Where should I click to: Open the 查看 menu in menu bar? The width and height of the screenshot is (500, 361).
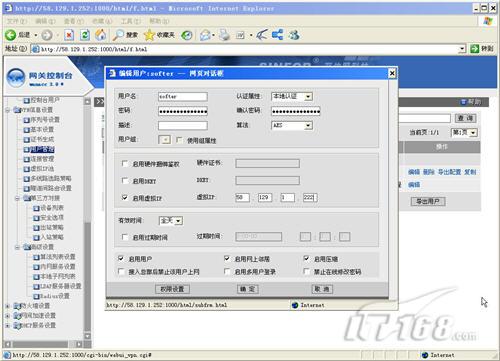tap(74, 21)
